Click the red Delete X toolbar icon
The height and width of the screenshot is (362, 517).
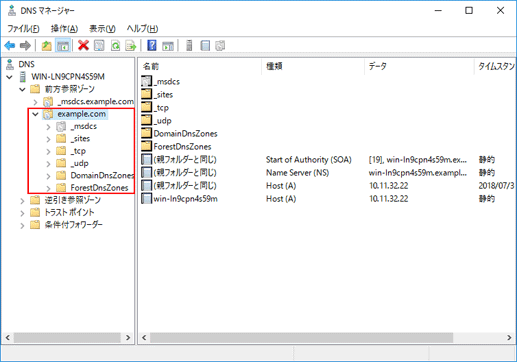(83, 45)
